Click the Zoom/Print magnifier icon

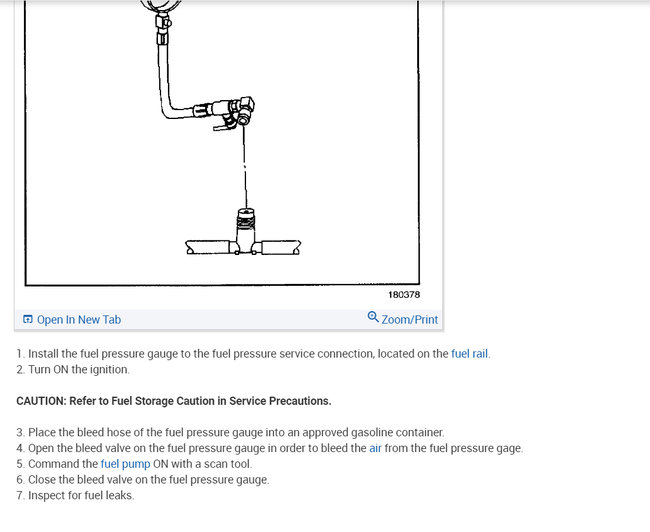tap(373, 317)
